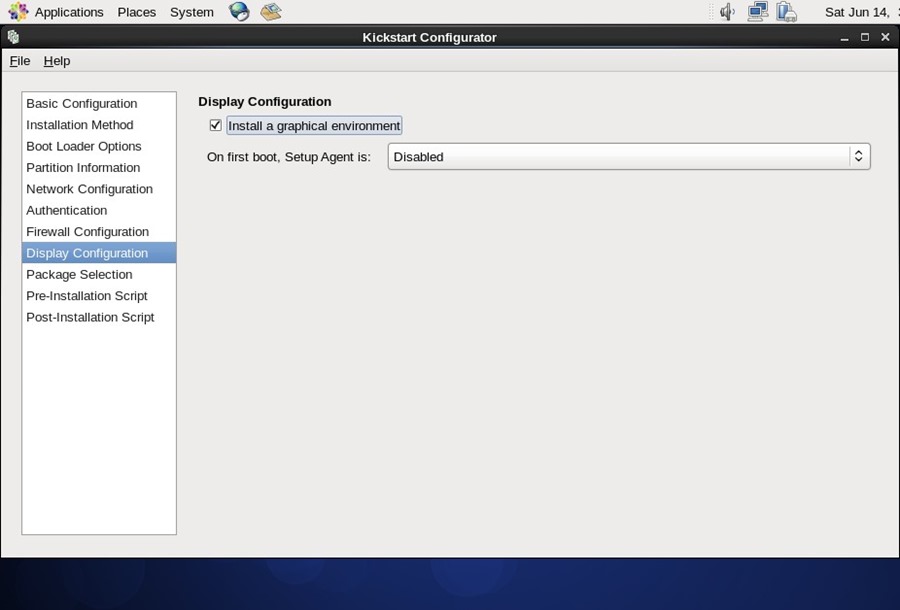Click the speaker volume icon in the panel
900x610 pixels.
[x=724, y=11]
